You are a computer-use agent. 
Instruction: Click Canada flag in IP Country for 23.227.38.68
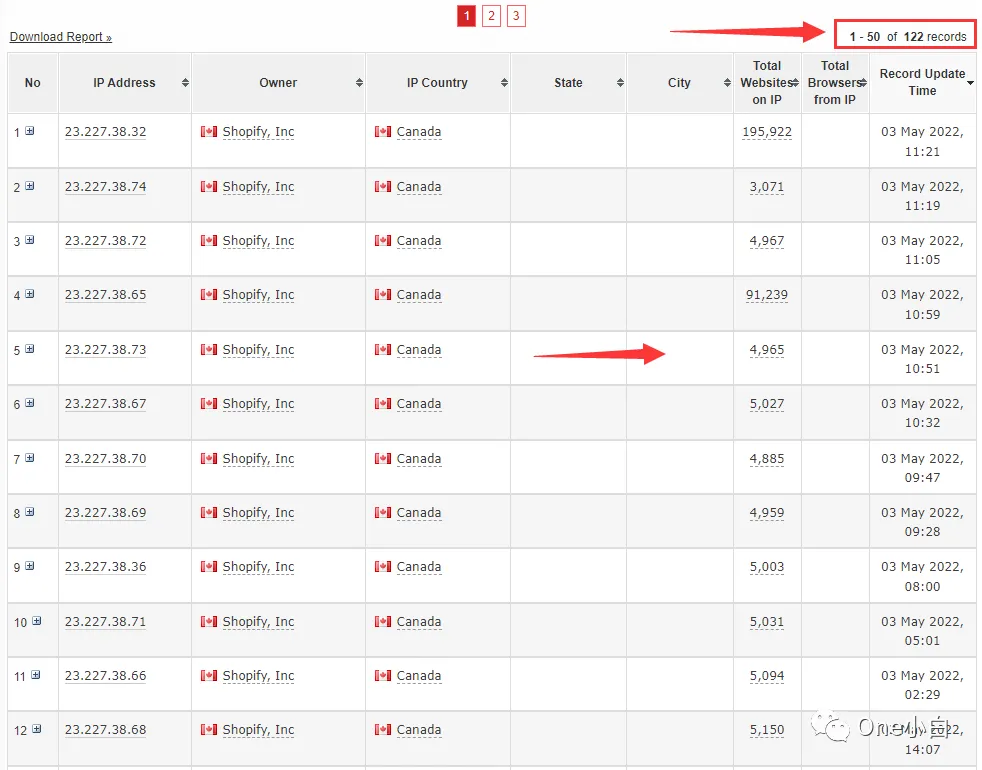[383, 729]
